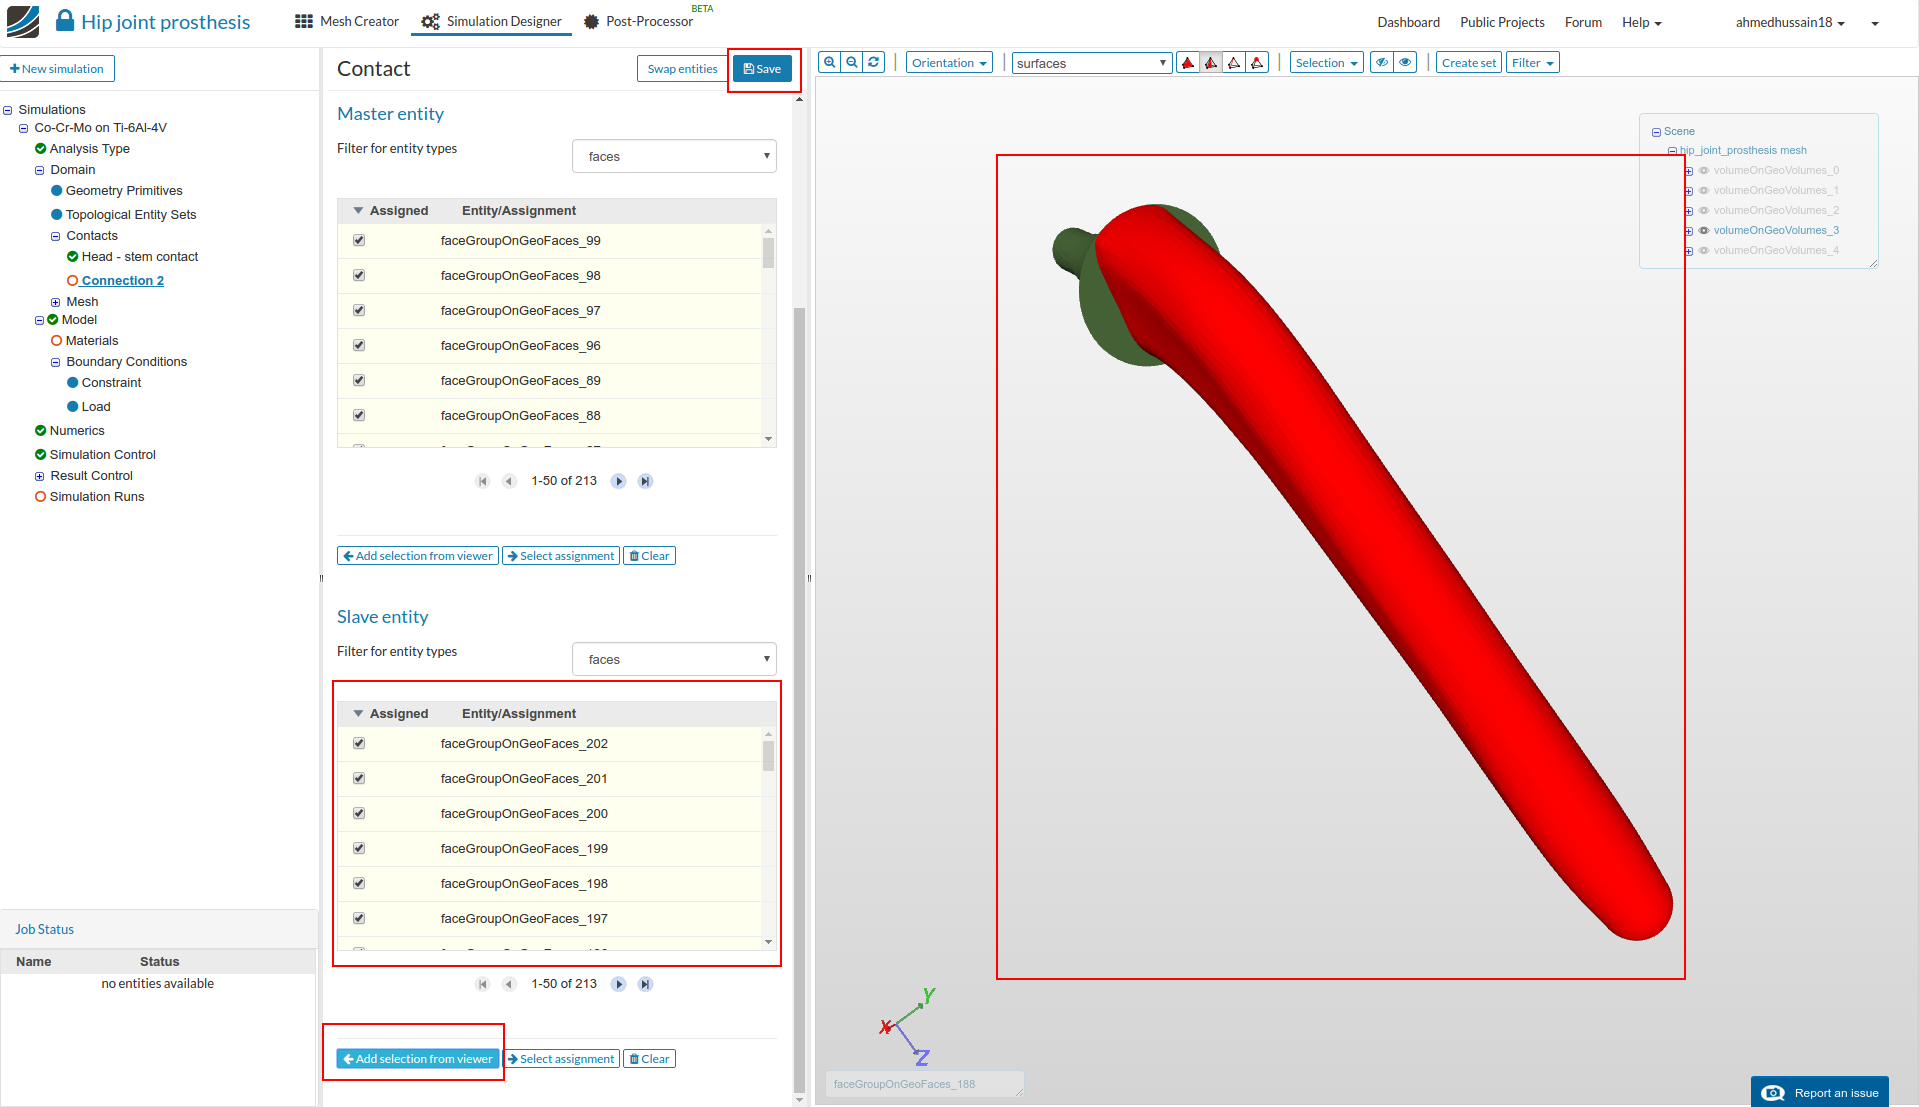This screenshot has height=1107, width=1919.
Task: Save the contact settings
Action: click(x=762, y=69)
